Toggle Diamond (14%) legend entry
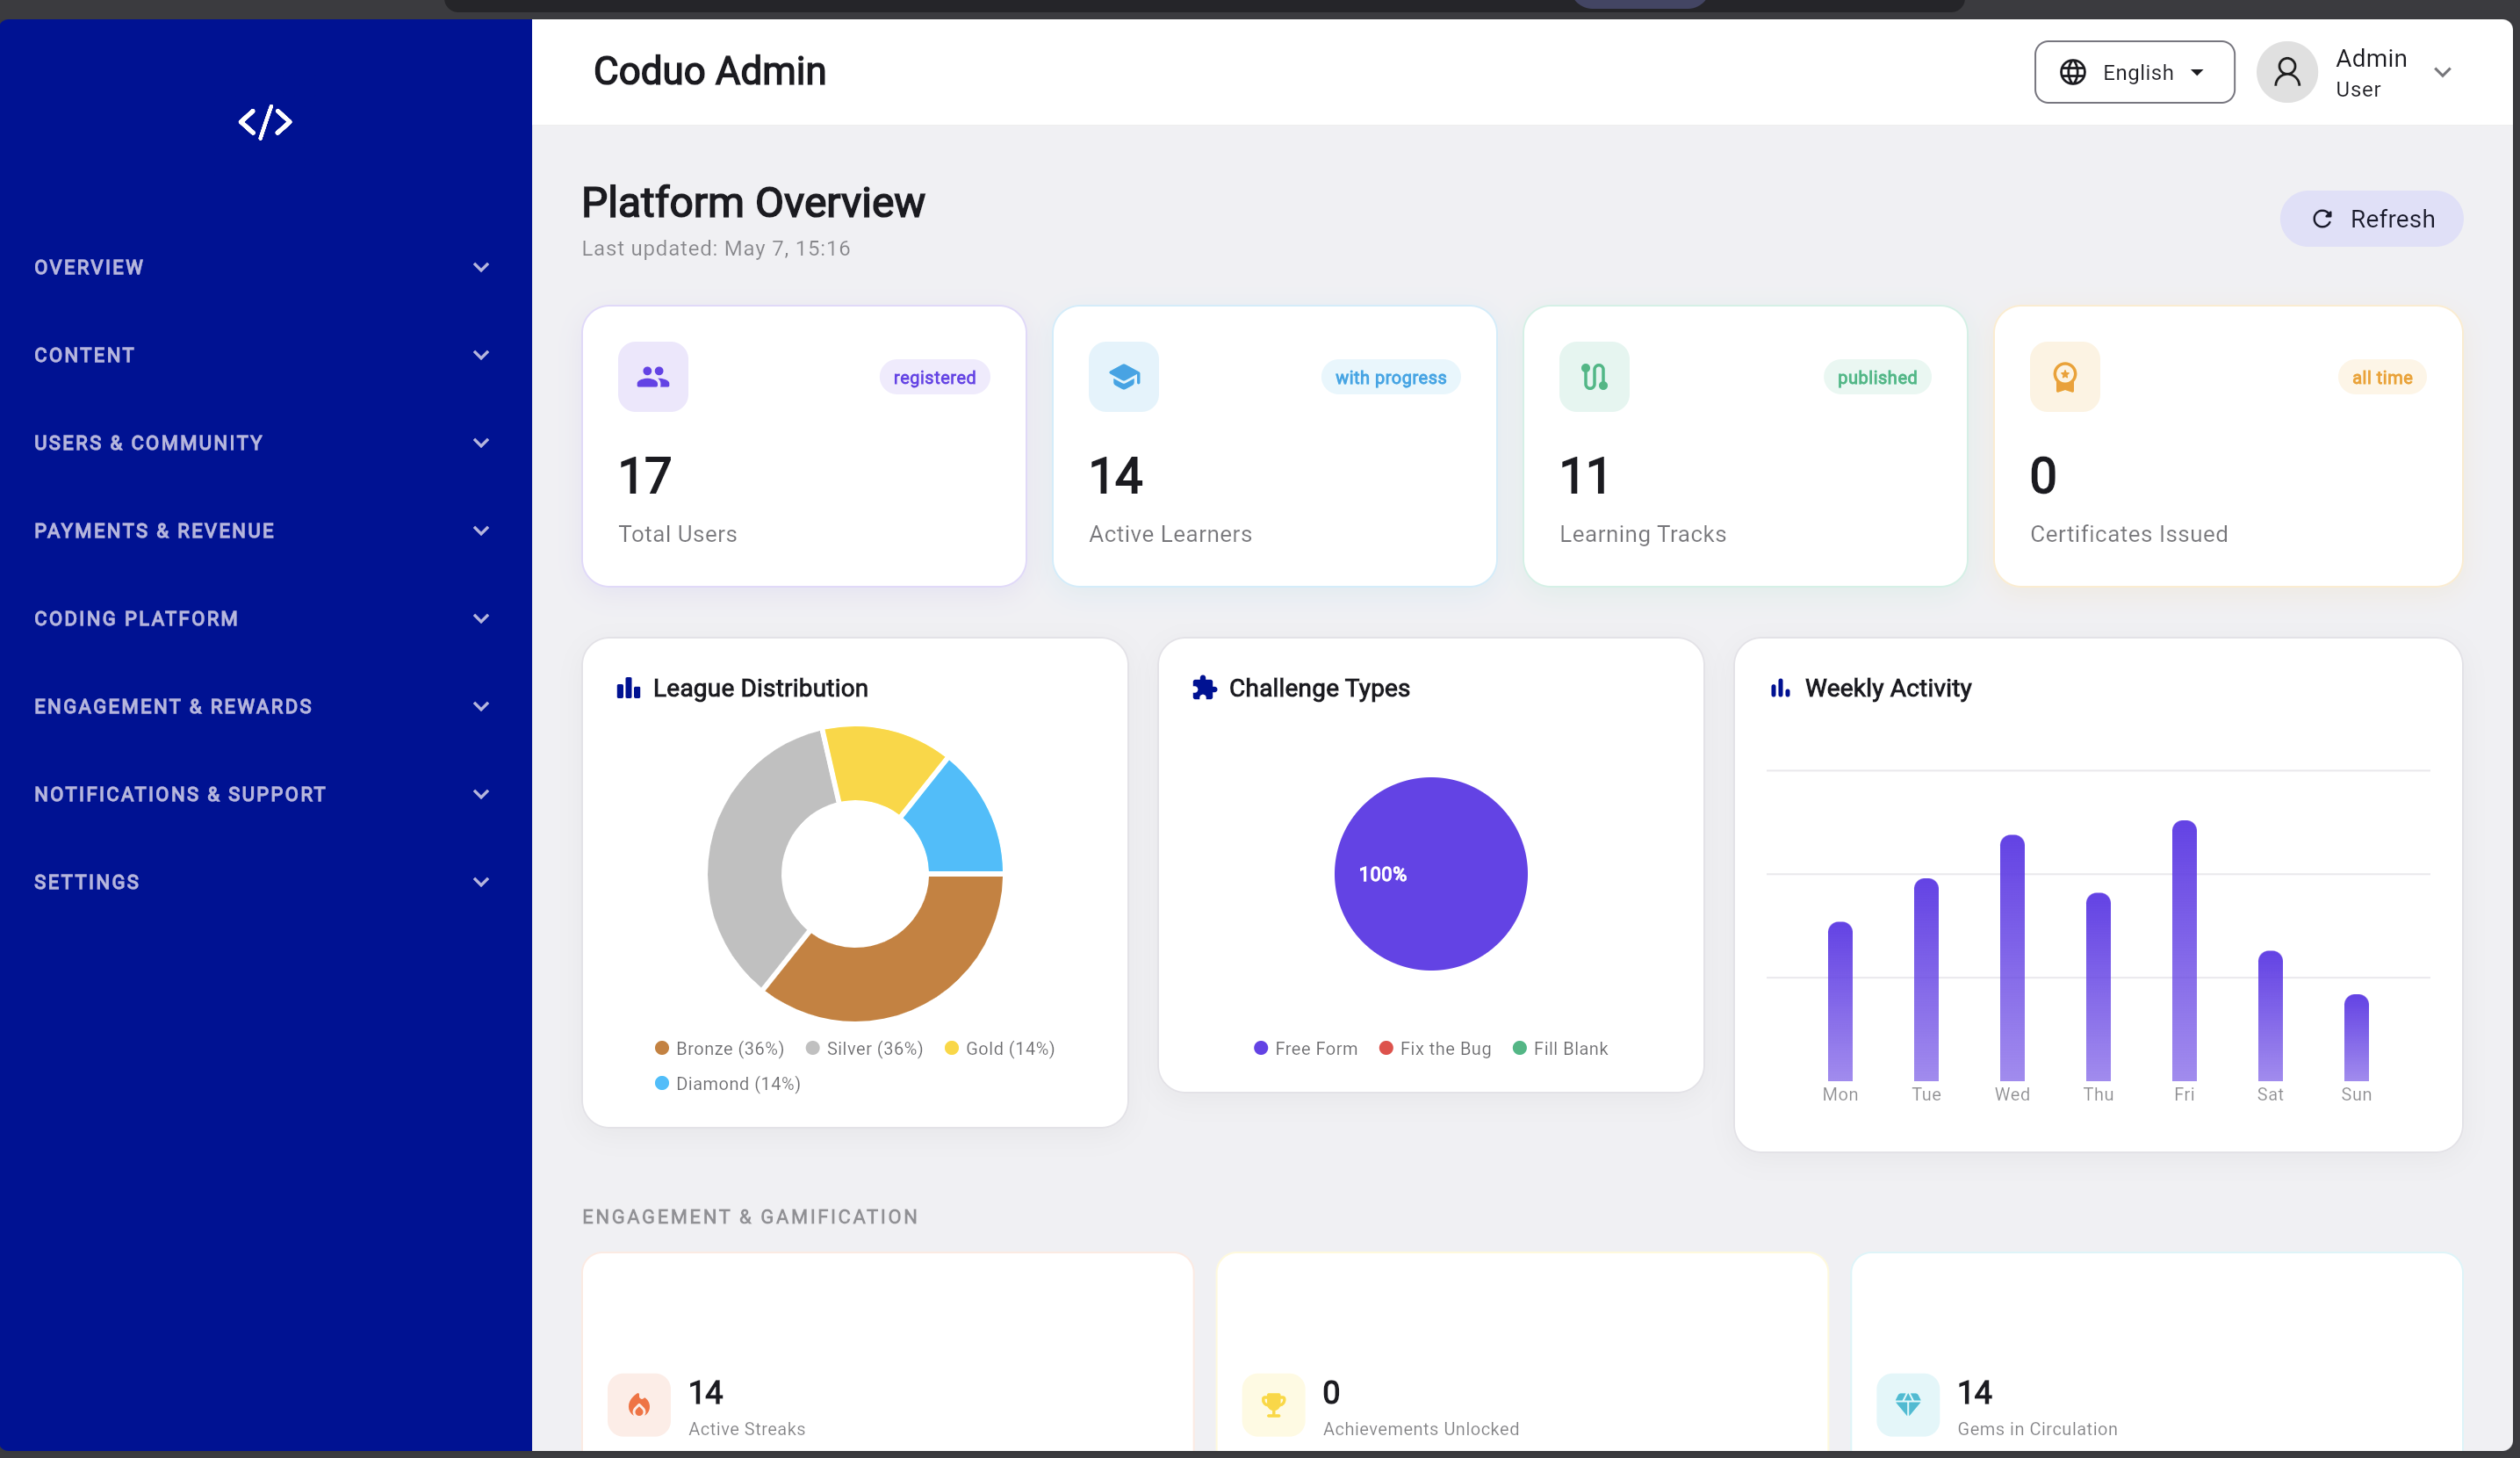 [x=727, y=1083]
